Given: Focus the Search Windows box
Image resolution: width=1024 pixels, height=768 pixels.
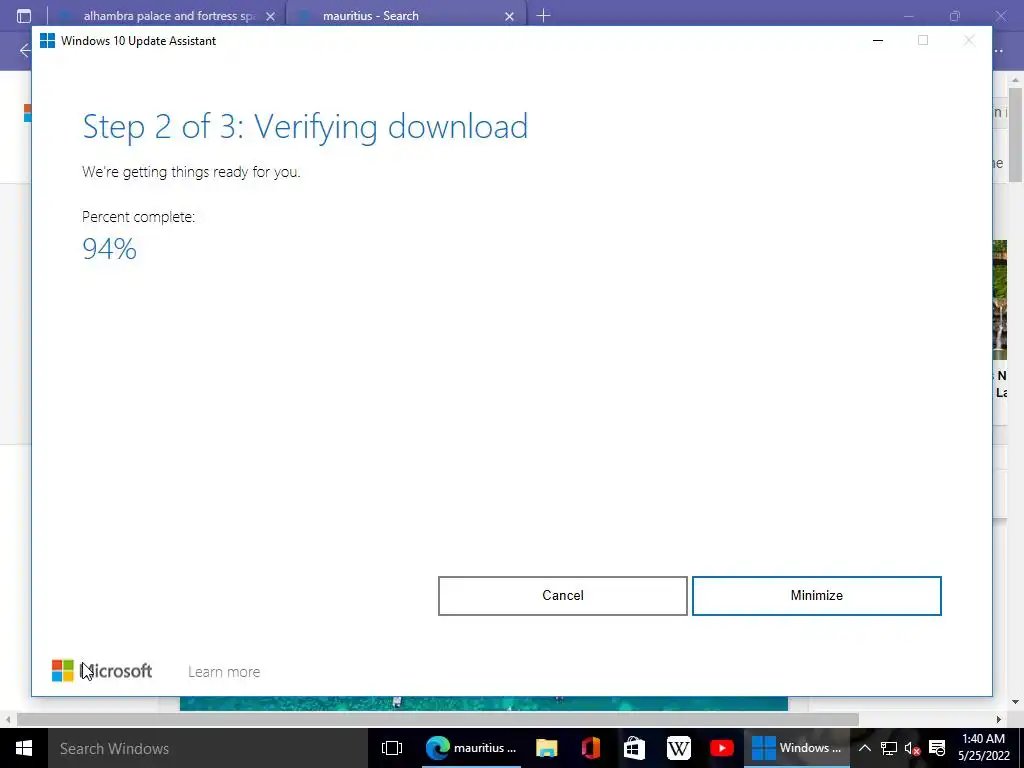Looking at the screenshot, I should click(x=207, y=748).
